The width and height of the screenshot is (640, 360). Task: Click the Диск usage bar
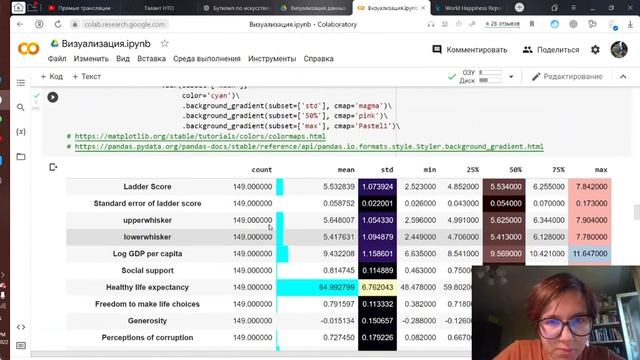click(490, 81)
